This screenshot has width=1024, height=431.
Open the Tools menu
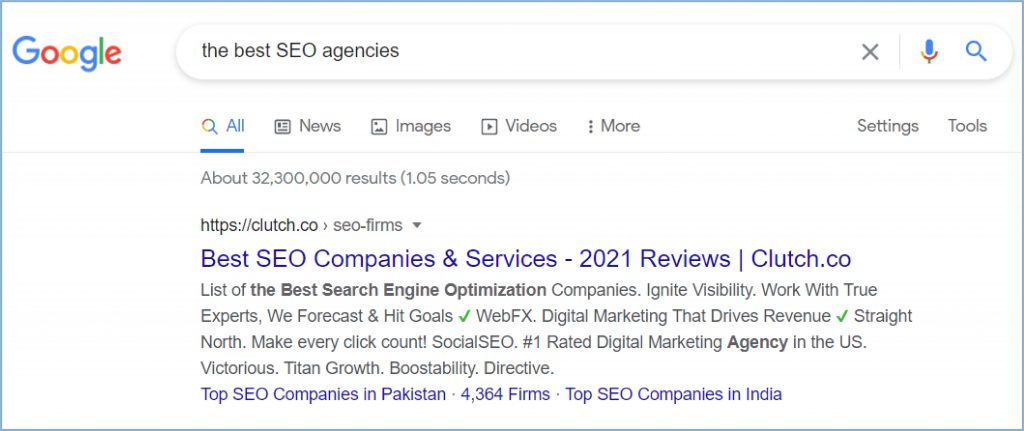coord(967,126)
